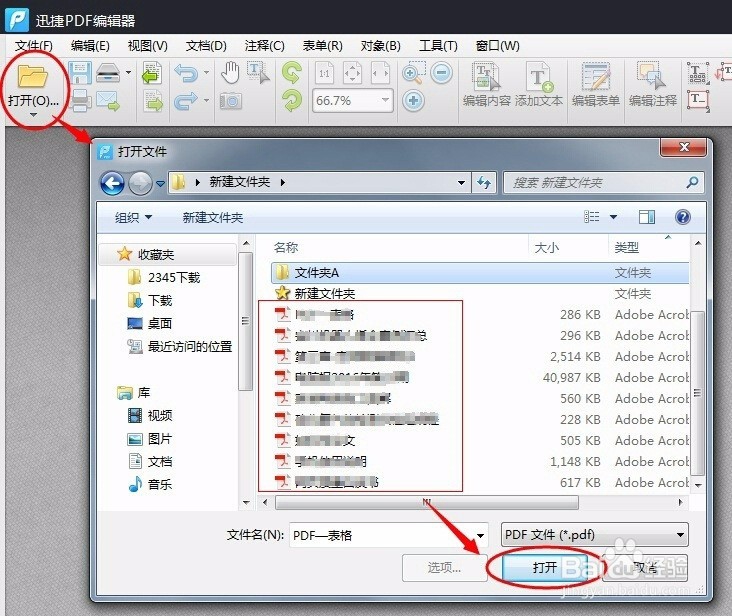The width and height of the screenshot is (732, 616).
Task: Click the Add Text tool
Action: (539, 84)
